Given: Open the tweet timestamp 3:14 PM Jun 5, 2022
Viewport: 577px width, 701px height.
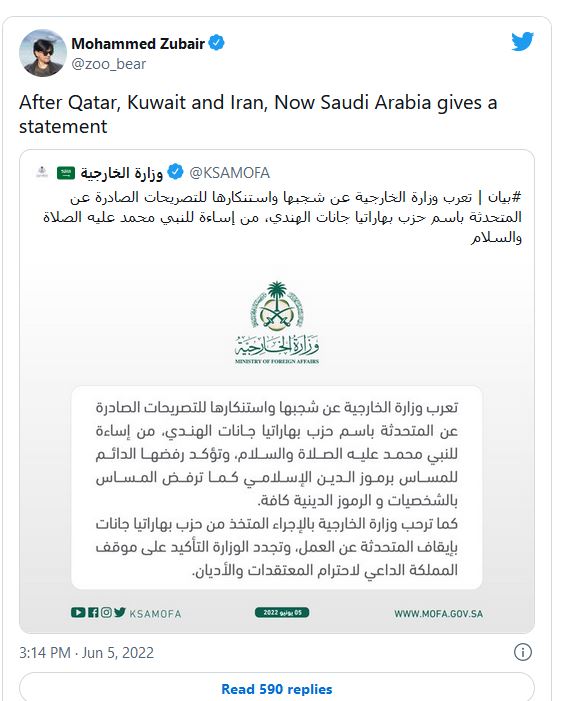Looking at the screenshot, I should coord(86,653).
